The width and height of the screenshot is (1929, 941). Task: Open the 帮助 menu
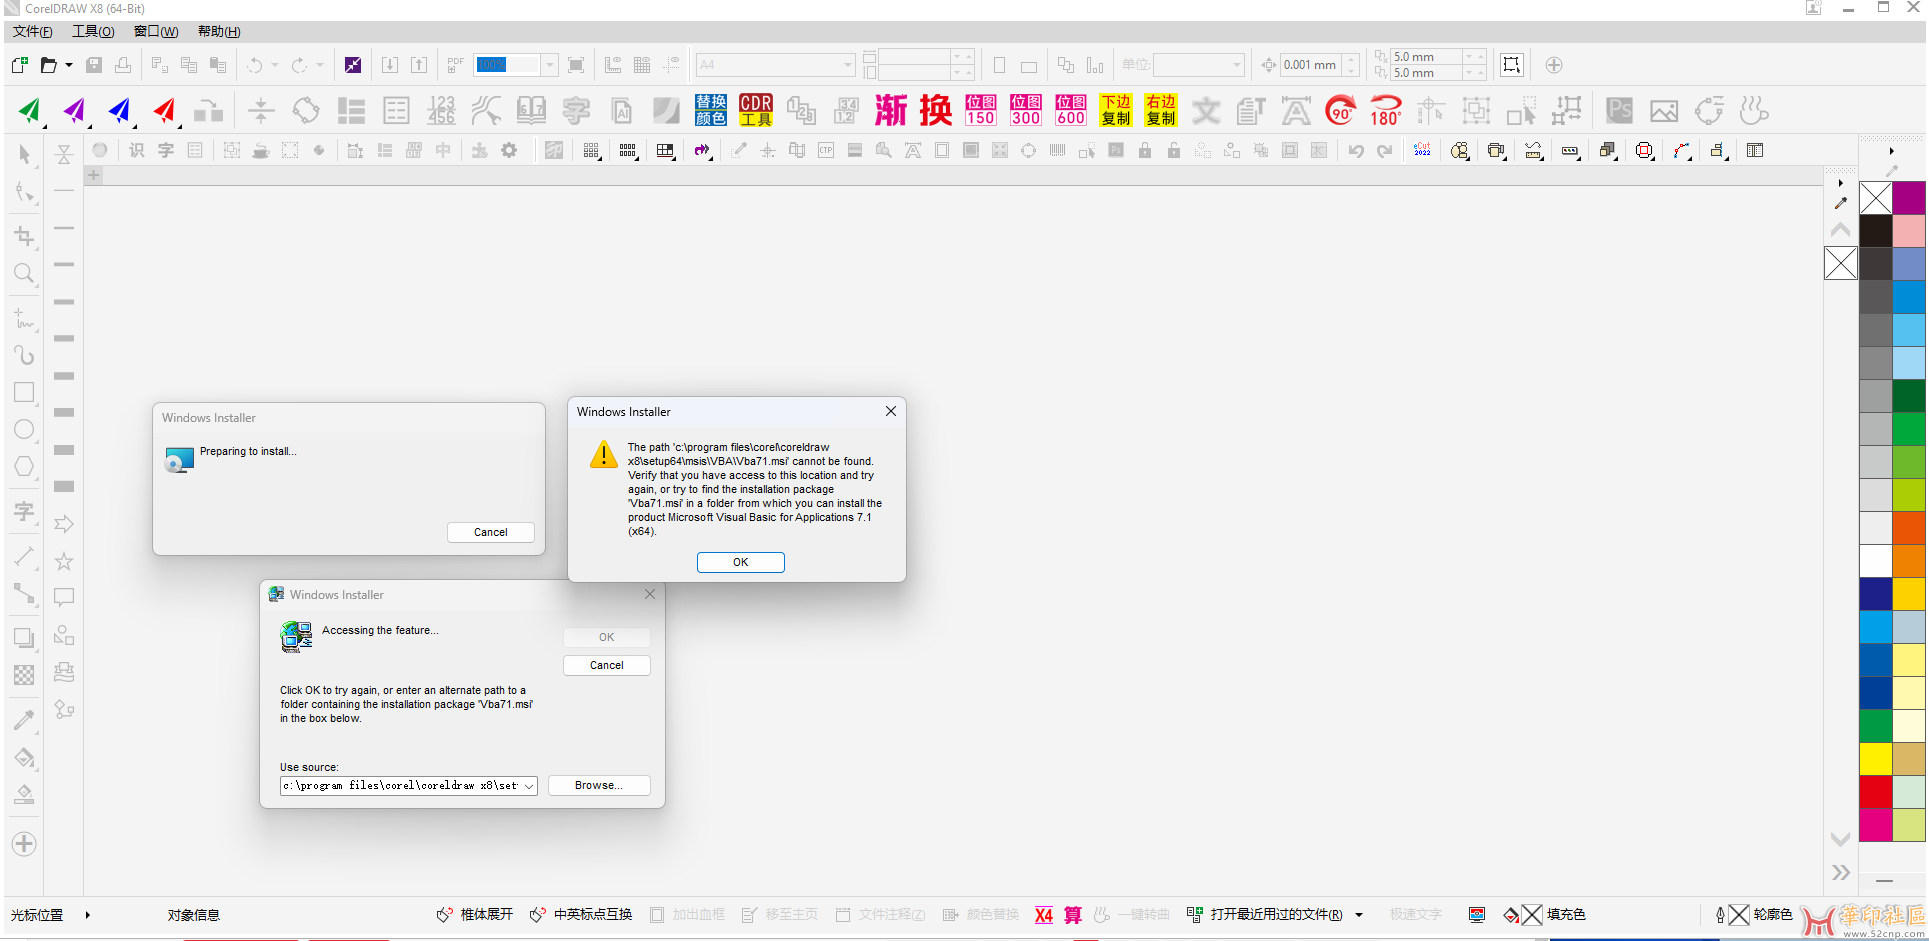pyautogui.click(x=219, y=32)
